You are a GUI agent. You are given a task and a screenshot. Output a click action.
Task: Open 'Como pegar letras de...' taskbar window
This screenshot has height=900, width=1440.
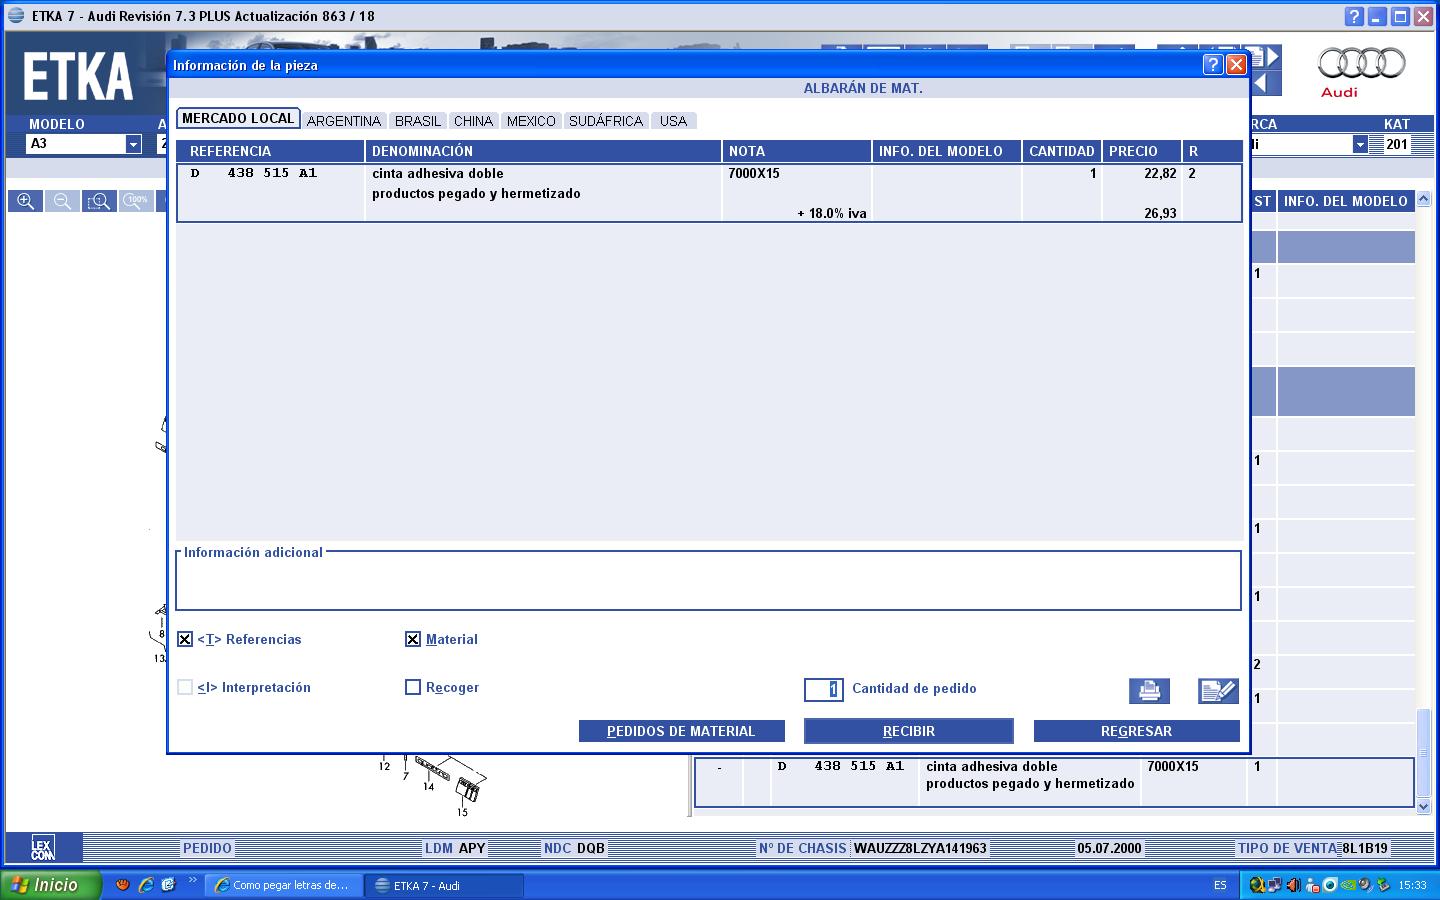282,885
